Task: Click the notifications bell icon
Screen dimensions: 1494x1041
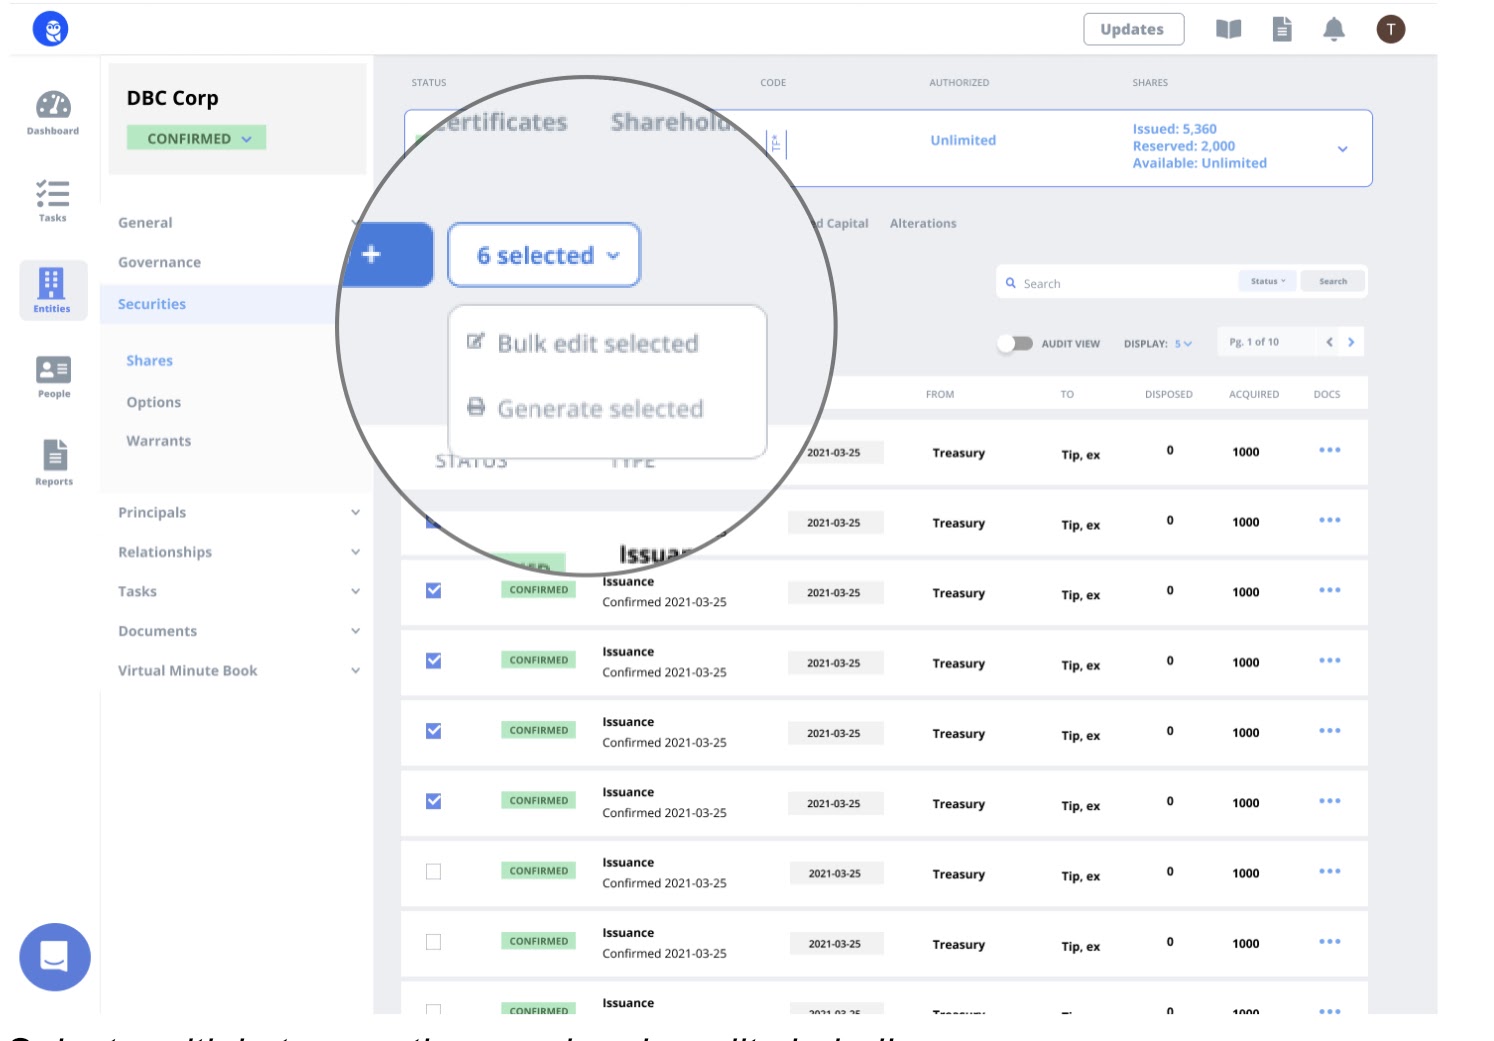Action: [x=1333, y=30]
